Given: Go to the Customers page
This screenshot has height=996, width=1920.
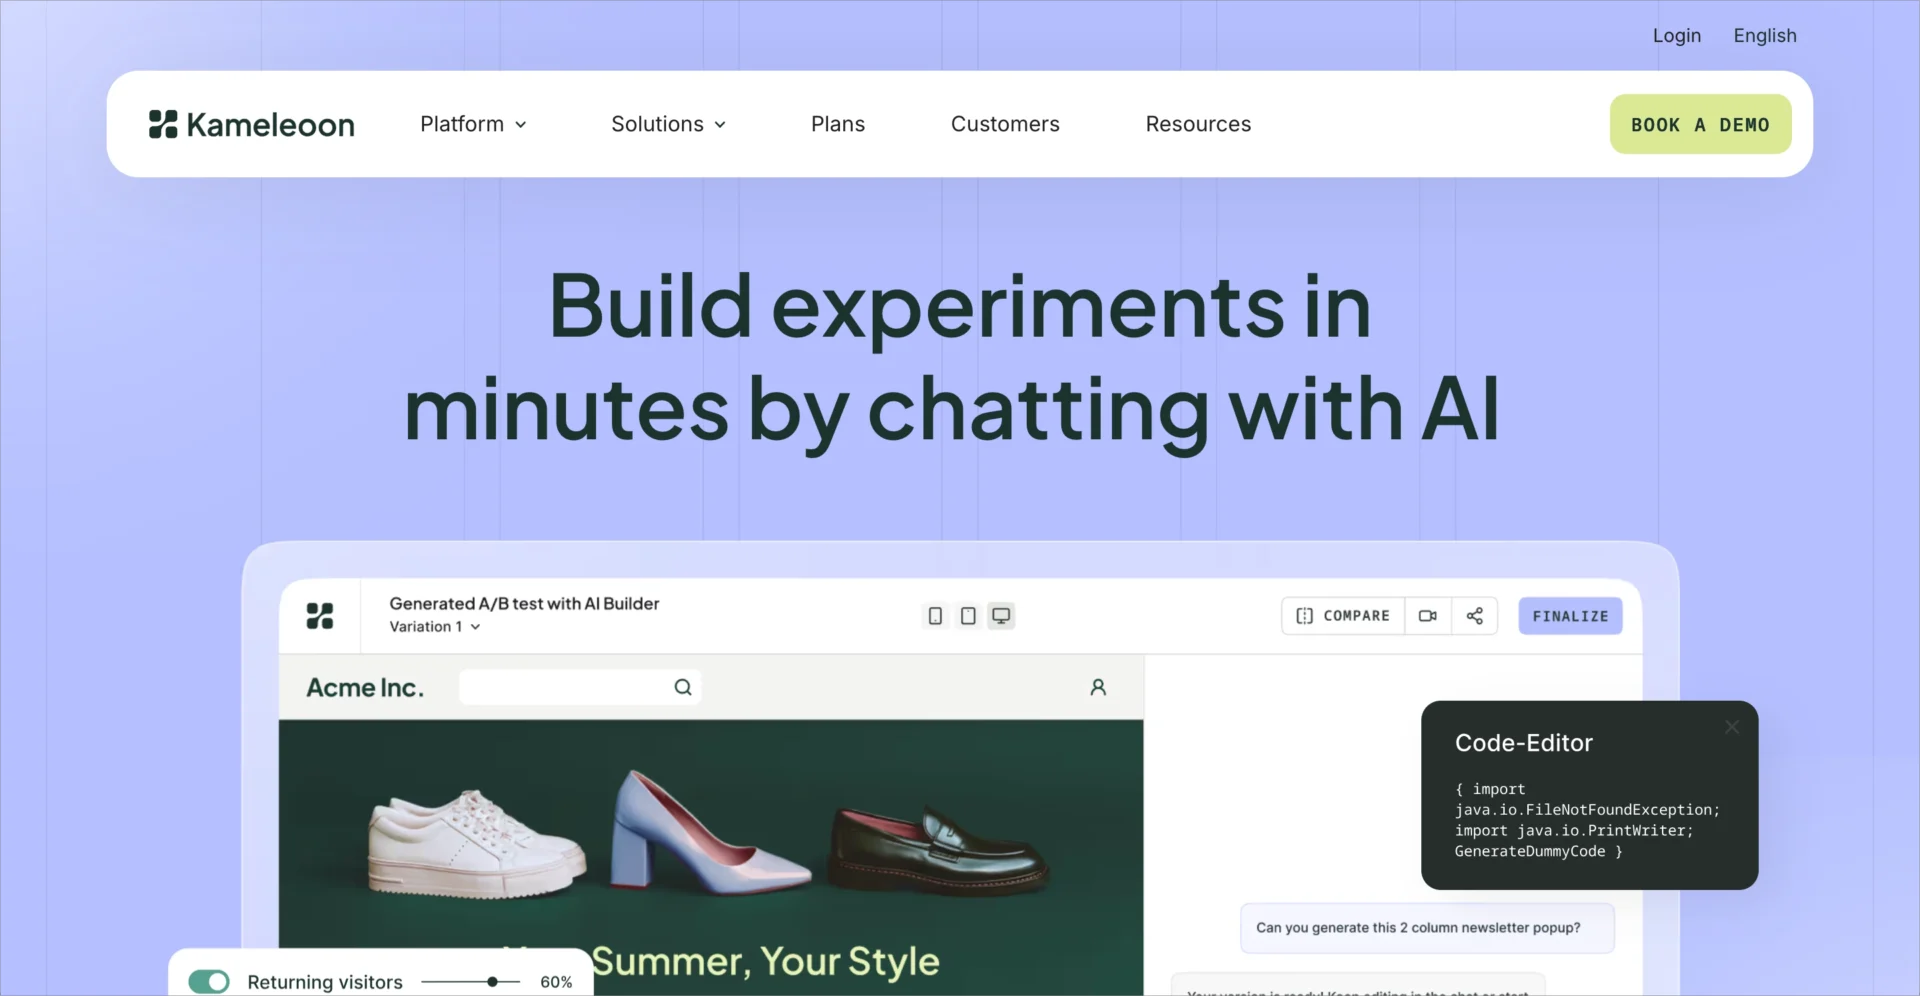Looking at the screenshot, I should coord(1004,124).
